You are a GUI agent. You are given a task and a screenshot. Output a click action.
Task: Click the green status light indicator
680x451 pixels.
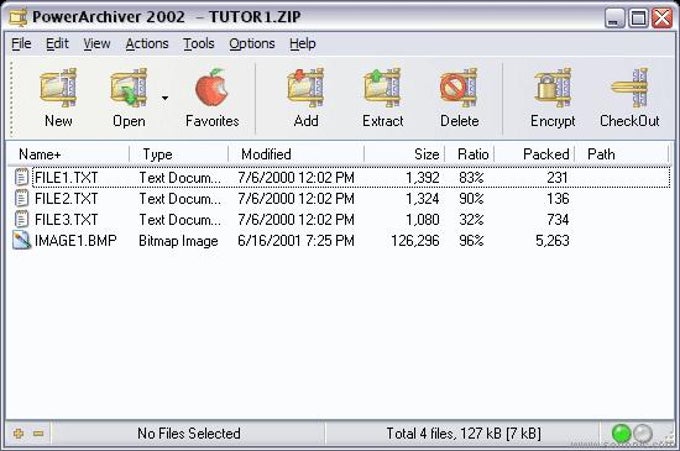point(621,433)
